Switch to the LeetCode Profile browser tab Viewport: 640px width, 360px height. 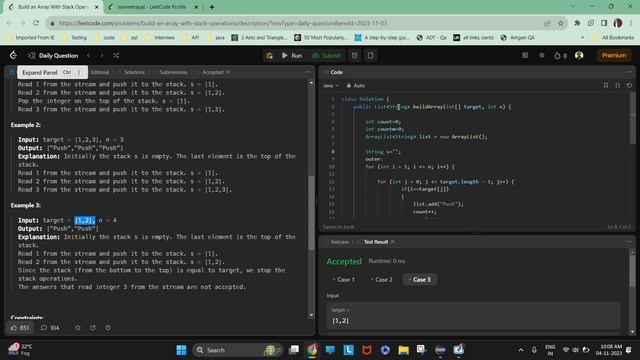[x=151, y=7]
